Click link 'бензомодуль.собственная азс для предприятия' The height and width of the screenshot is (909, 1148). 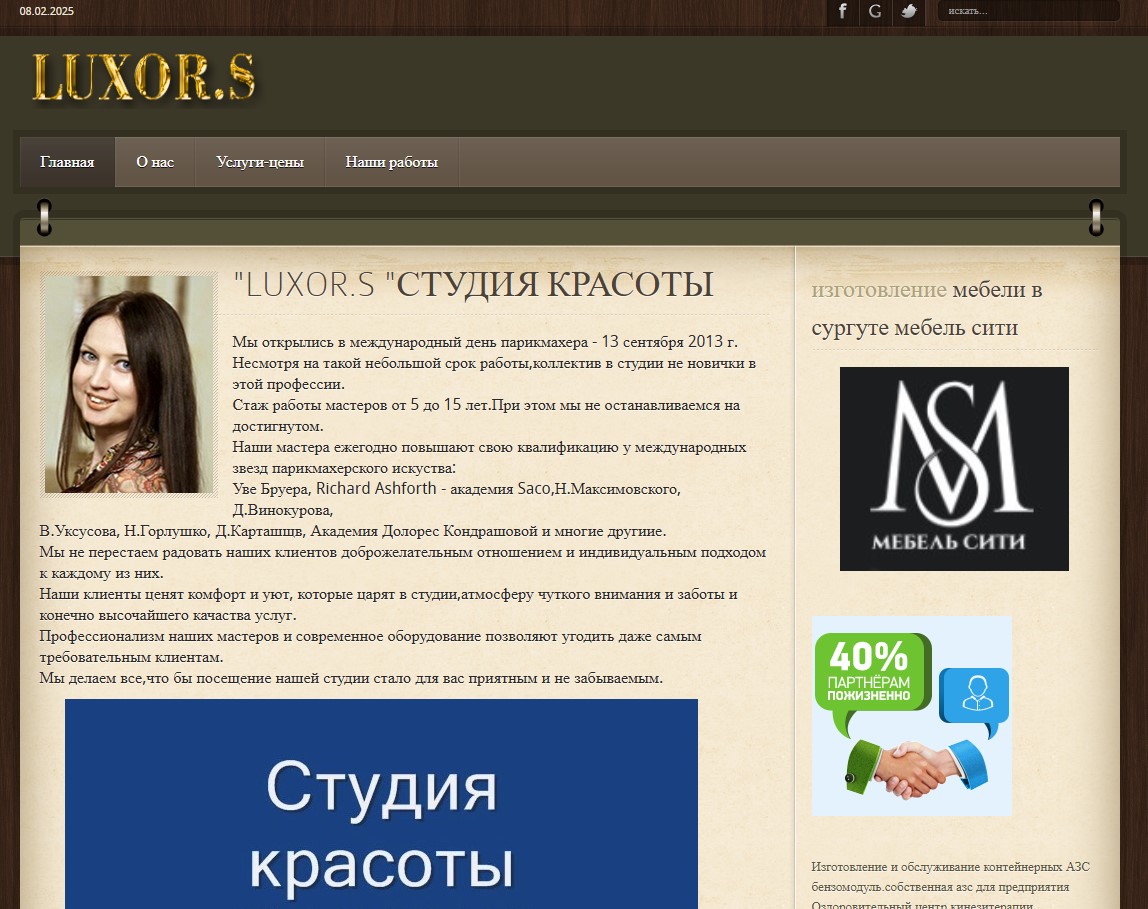click(x=940, y=887)
